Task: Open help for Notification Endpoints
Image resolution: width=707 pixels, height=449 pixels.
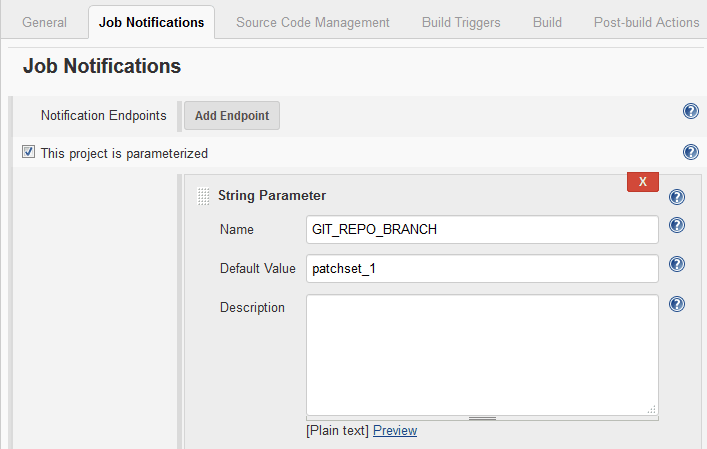Action: (x=690, y=111)
